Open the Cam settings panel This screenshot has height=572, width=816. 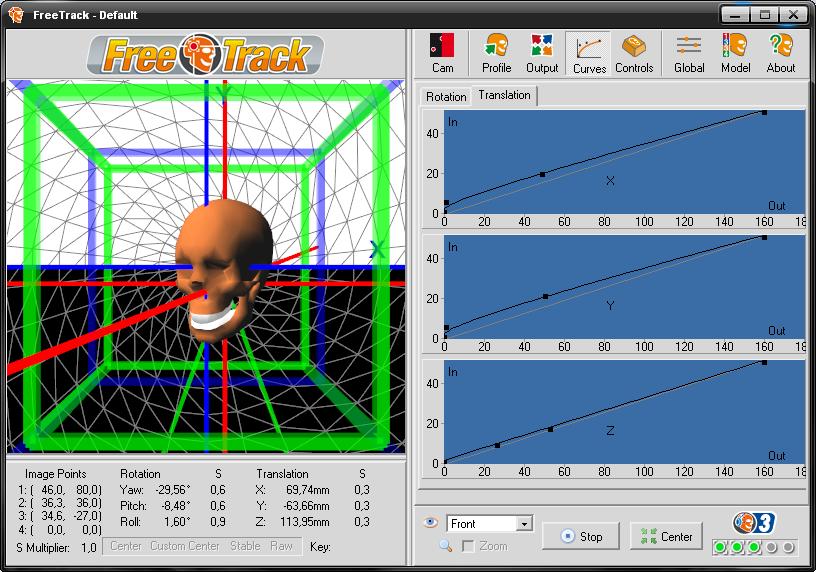click(442, 53)
